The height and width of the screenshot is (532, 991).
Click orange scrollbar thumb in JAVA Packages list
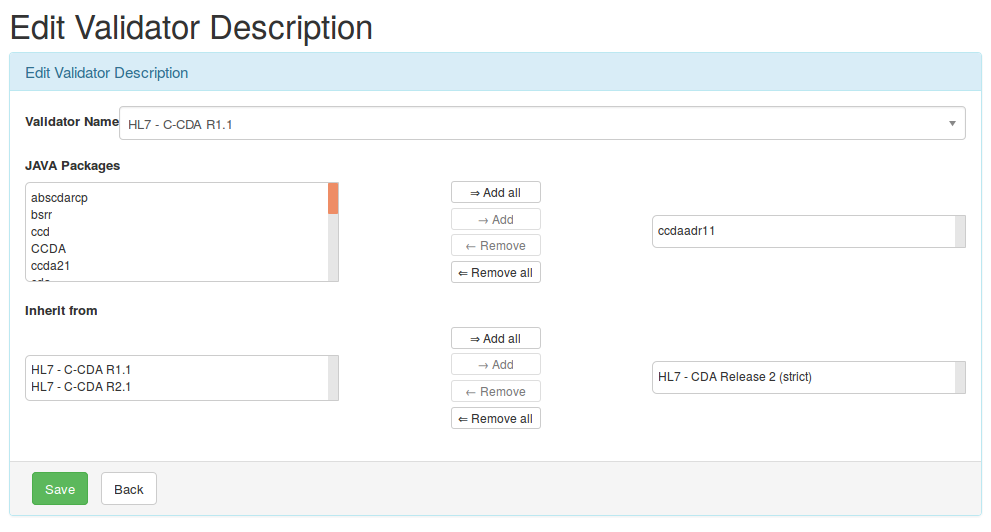333,198
